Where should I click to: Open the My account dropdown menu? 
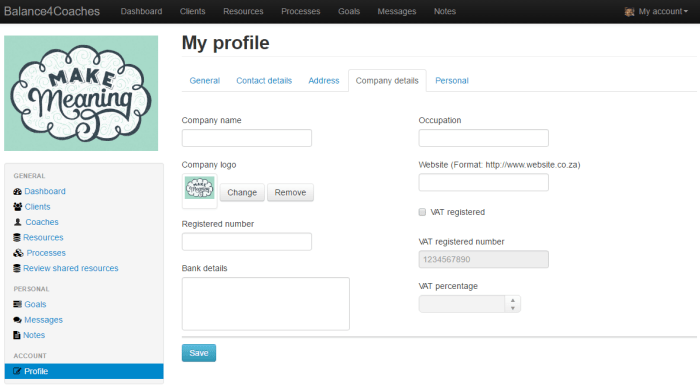click(x=656, y=12)
